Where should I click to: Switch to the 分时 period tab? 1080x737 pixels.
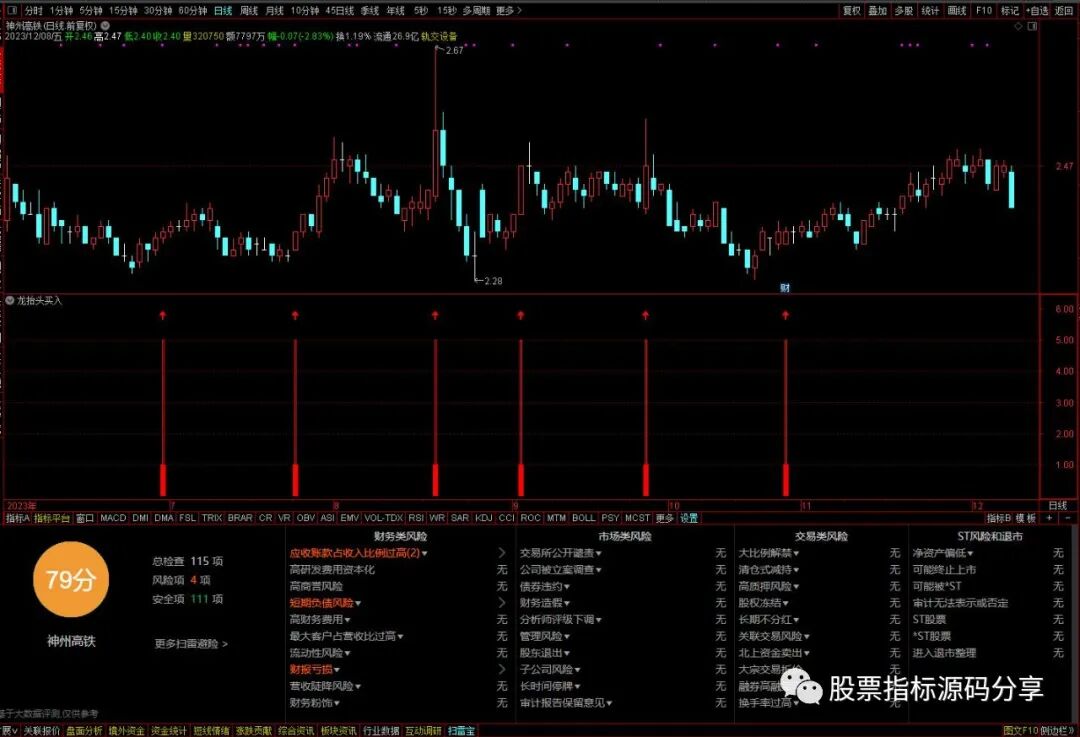point(33,10)
